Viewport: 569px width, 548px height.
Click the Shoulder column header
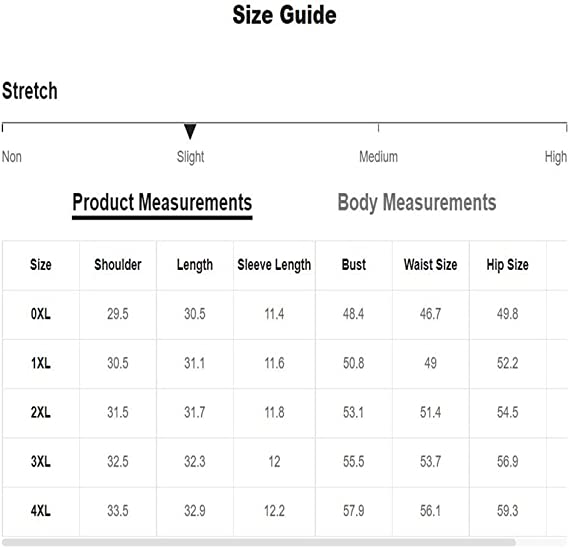tap(118, 265)
